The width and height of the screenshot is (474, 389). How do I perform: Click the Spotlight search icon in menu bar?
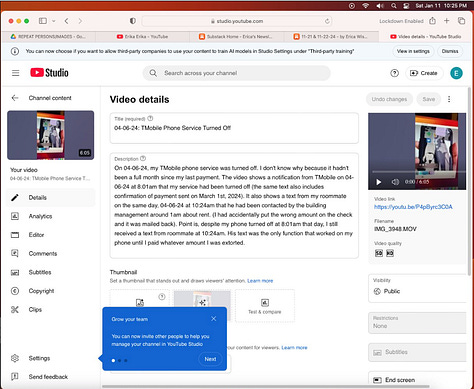coord(394,6)
